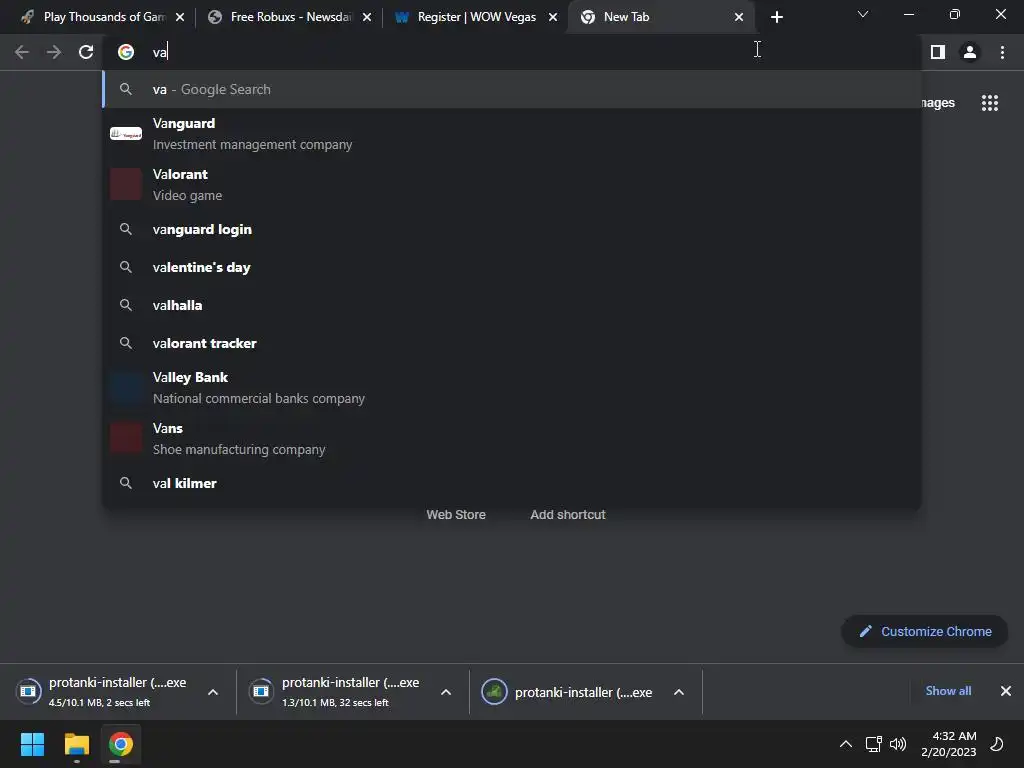Open the clock showing 4:32 AM
This screenshot has height=768, width=1024.
click(x=948, y=744)
